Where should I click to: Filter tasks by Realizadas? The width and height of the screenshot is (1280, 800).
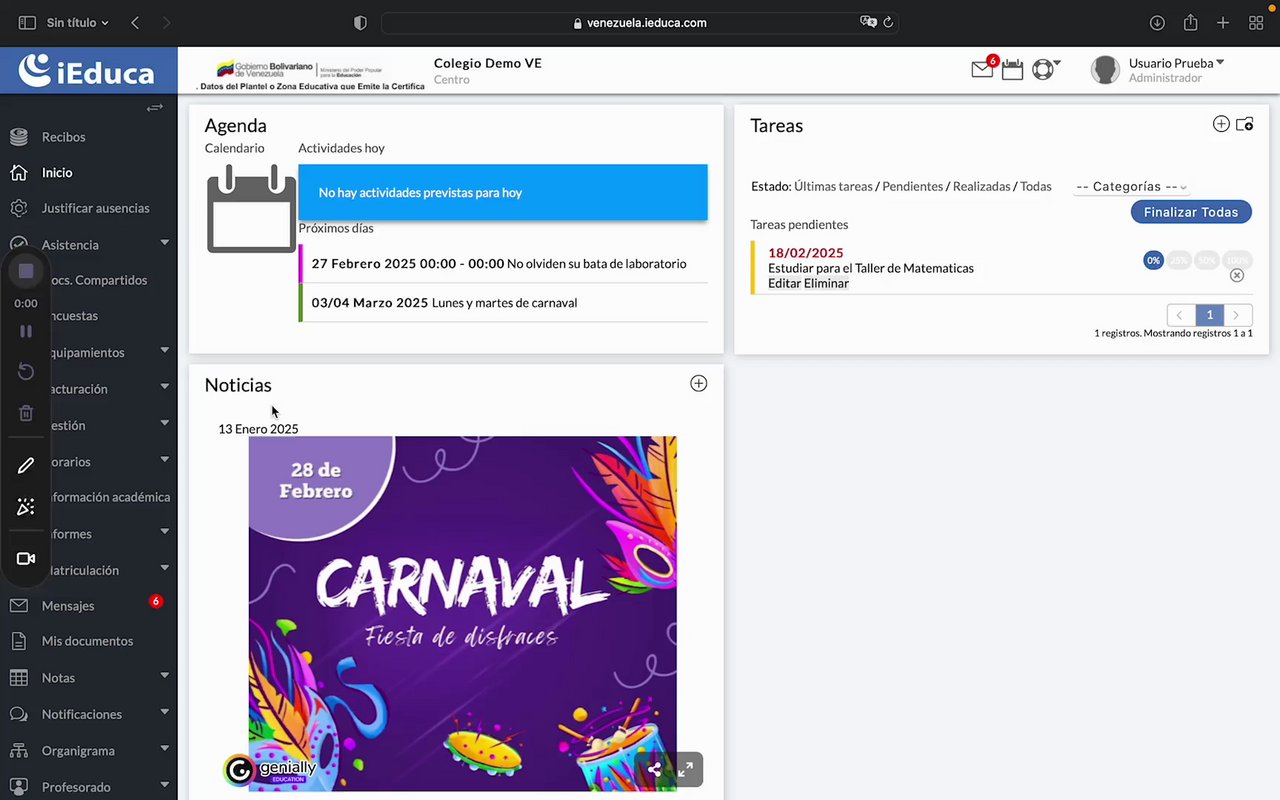tap(981, 186)
